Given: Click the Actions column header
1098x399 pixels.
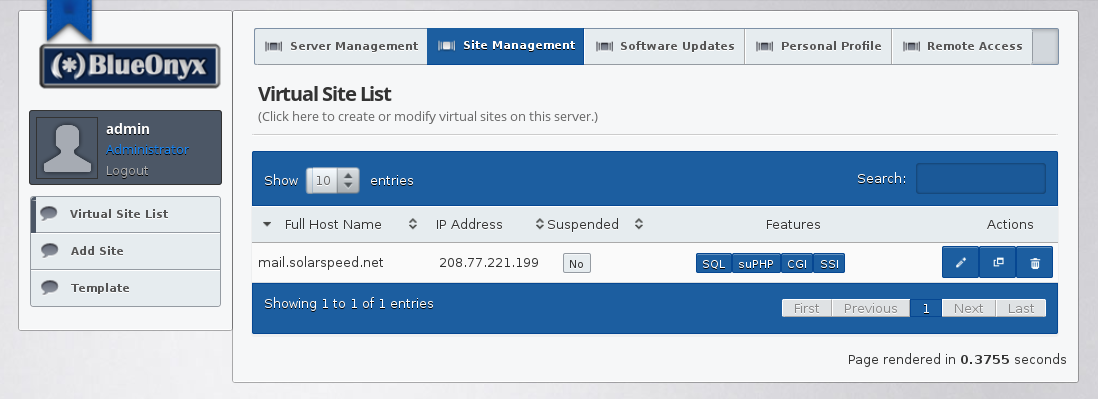Looking at the screenshot, I should coord(1010,225).
